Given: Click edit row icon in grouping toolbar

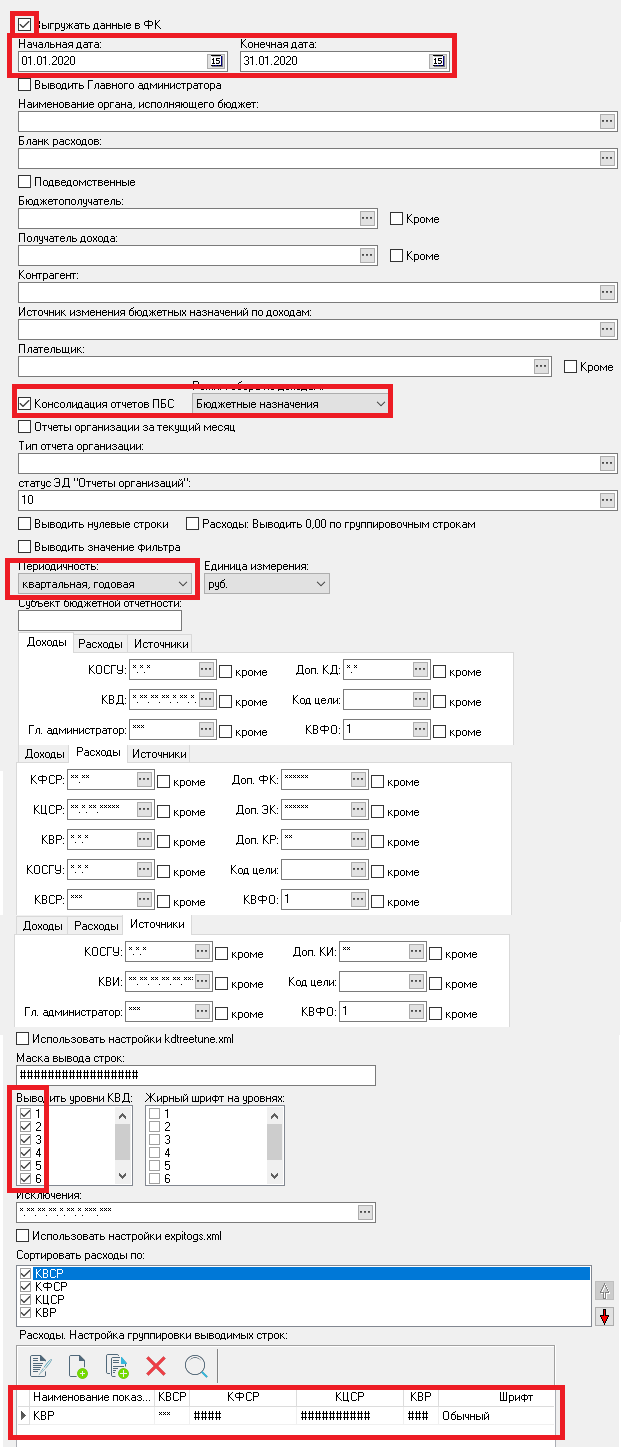Looking at the screenshot, I should (x=41, y=1366).
